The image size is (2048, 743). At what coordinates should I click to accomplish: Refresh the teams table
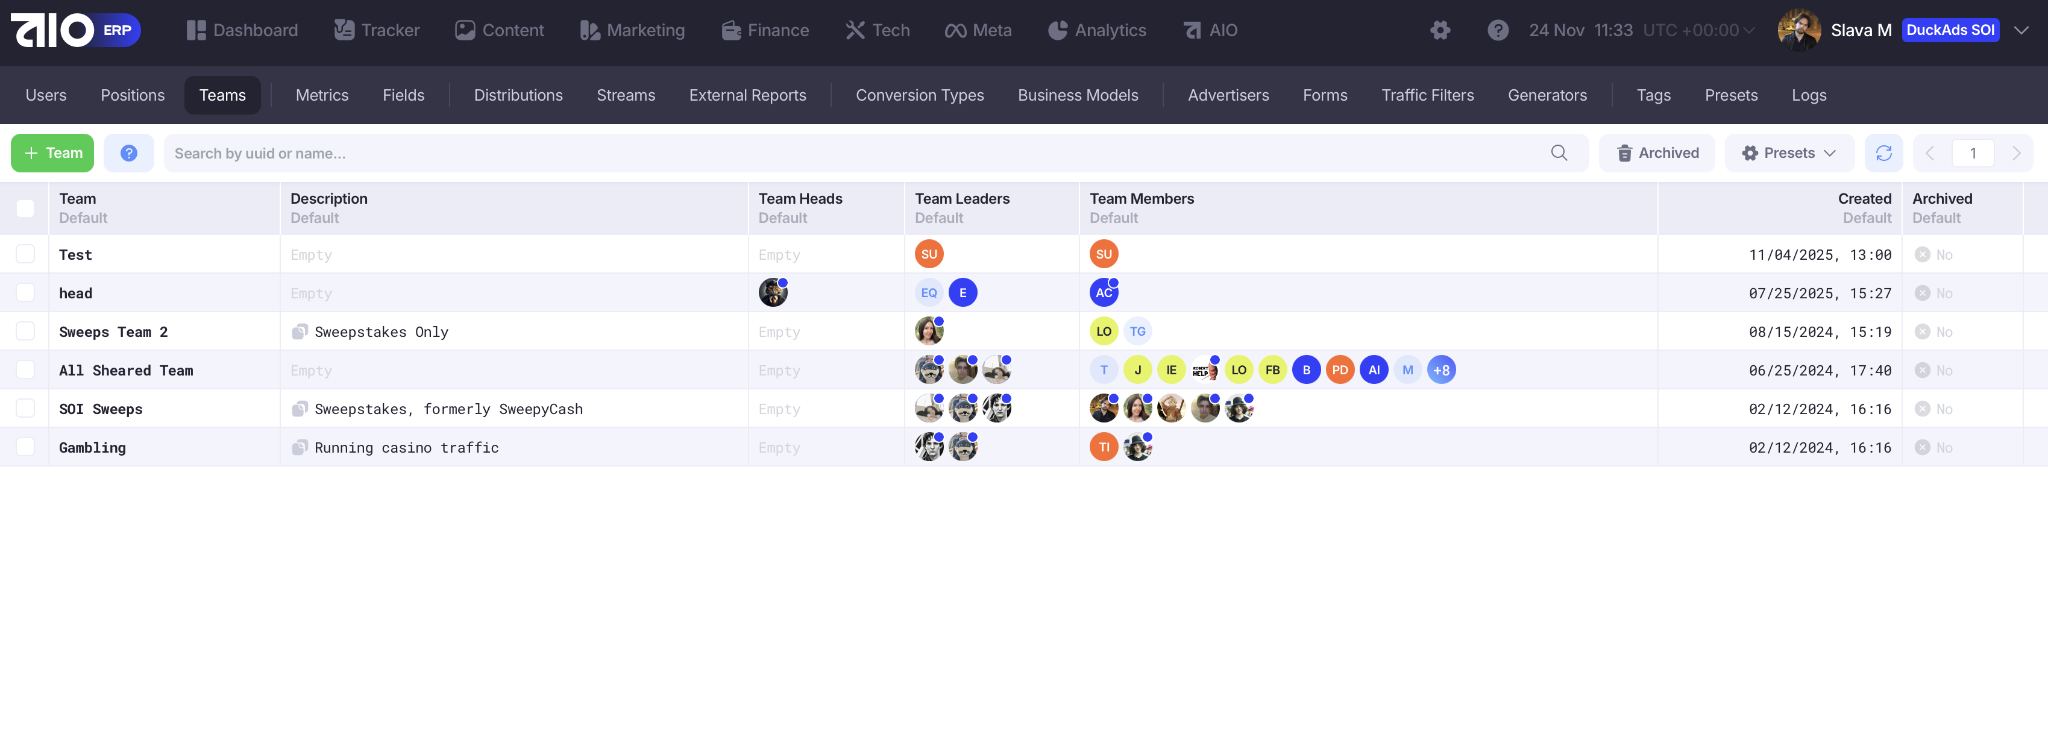(1884, 153)
